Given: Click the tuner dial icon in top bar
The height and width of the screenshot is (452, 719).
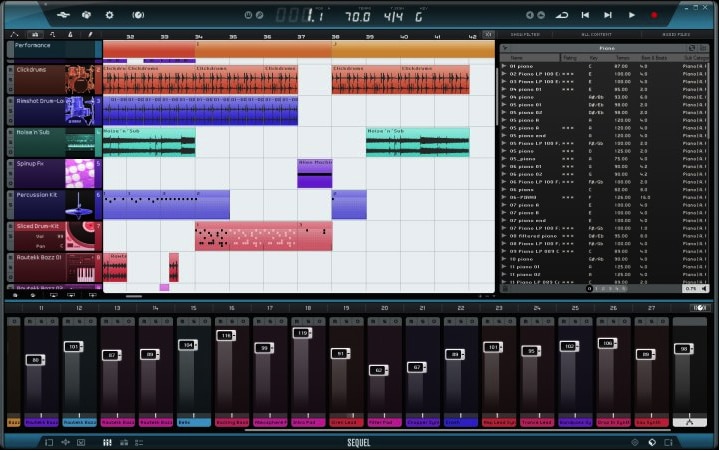Looking at the screenshot, I should pyautogui.click(x=138, y=15).
